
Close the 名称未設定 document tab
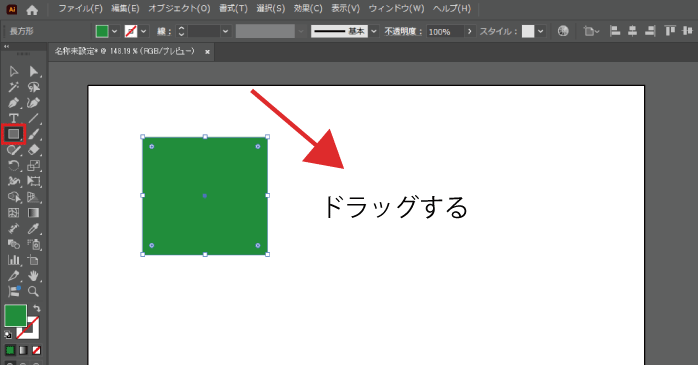(x=207, y=52)
